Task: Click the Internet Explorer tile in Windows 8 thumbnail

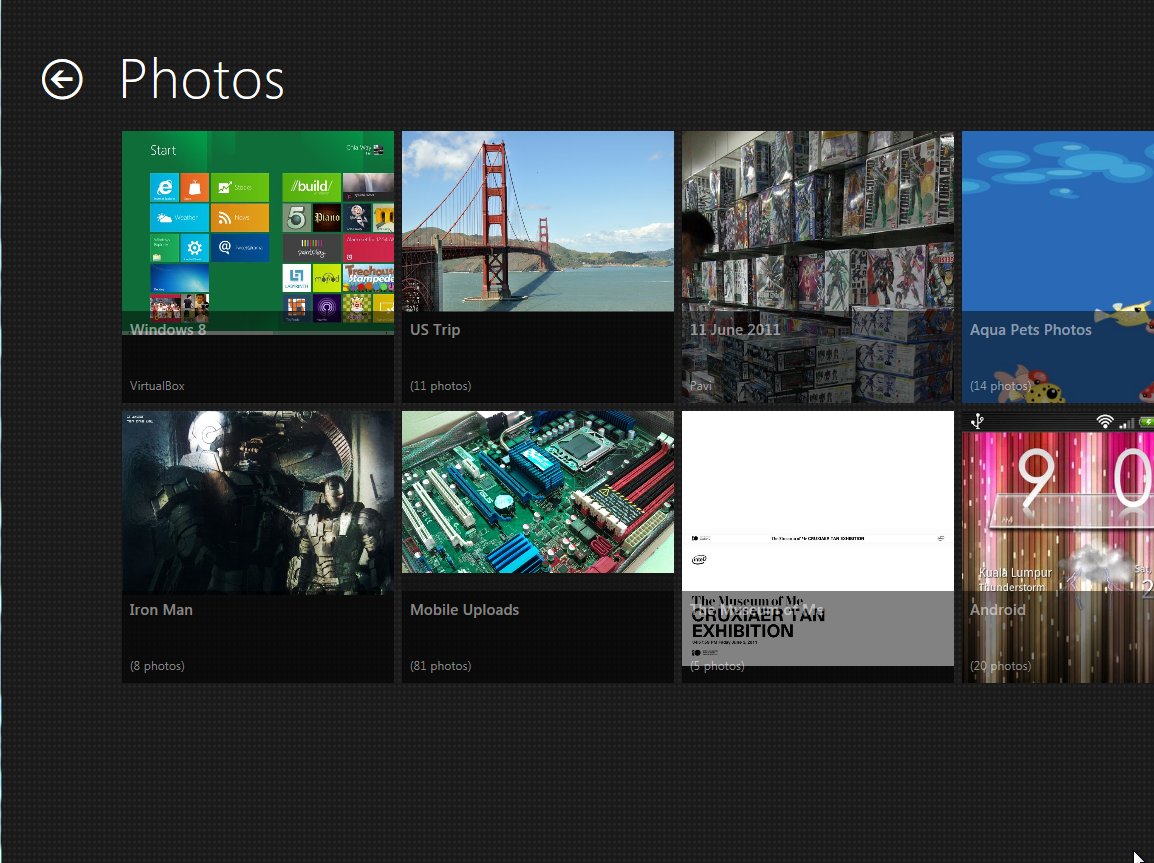Action: pyautogui.click(x=164, y=187)
